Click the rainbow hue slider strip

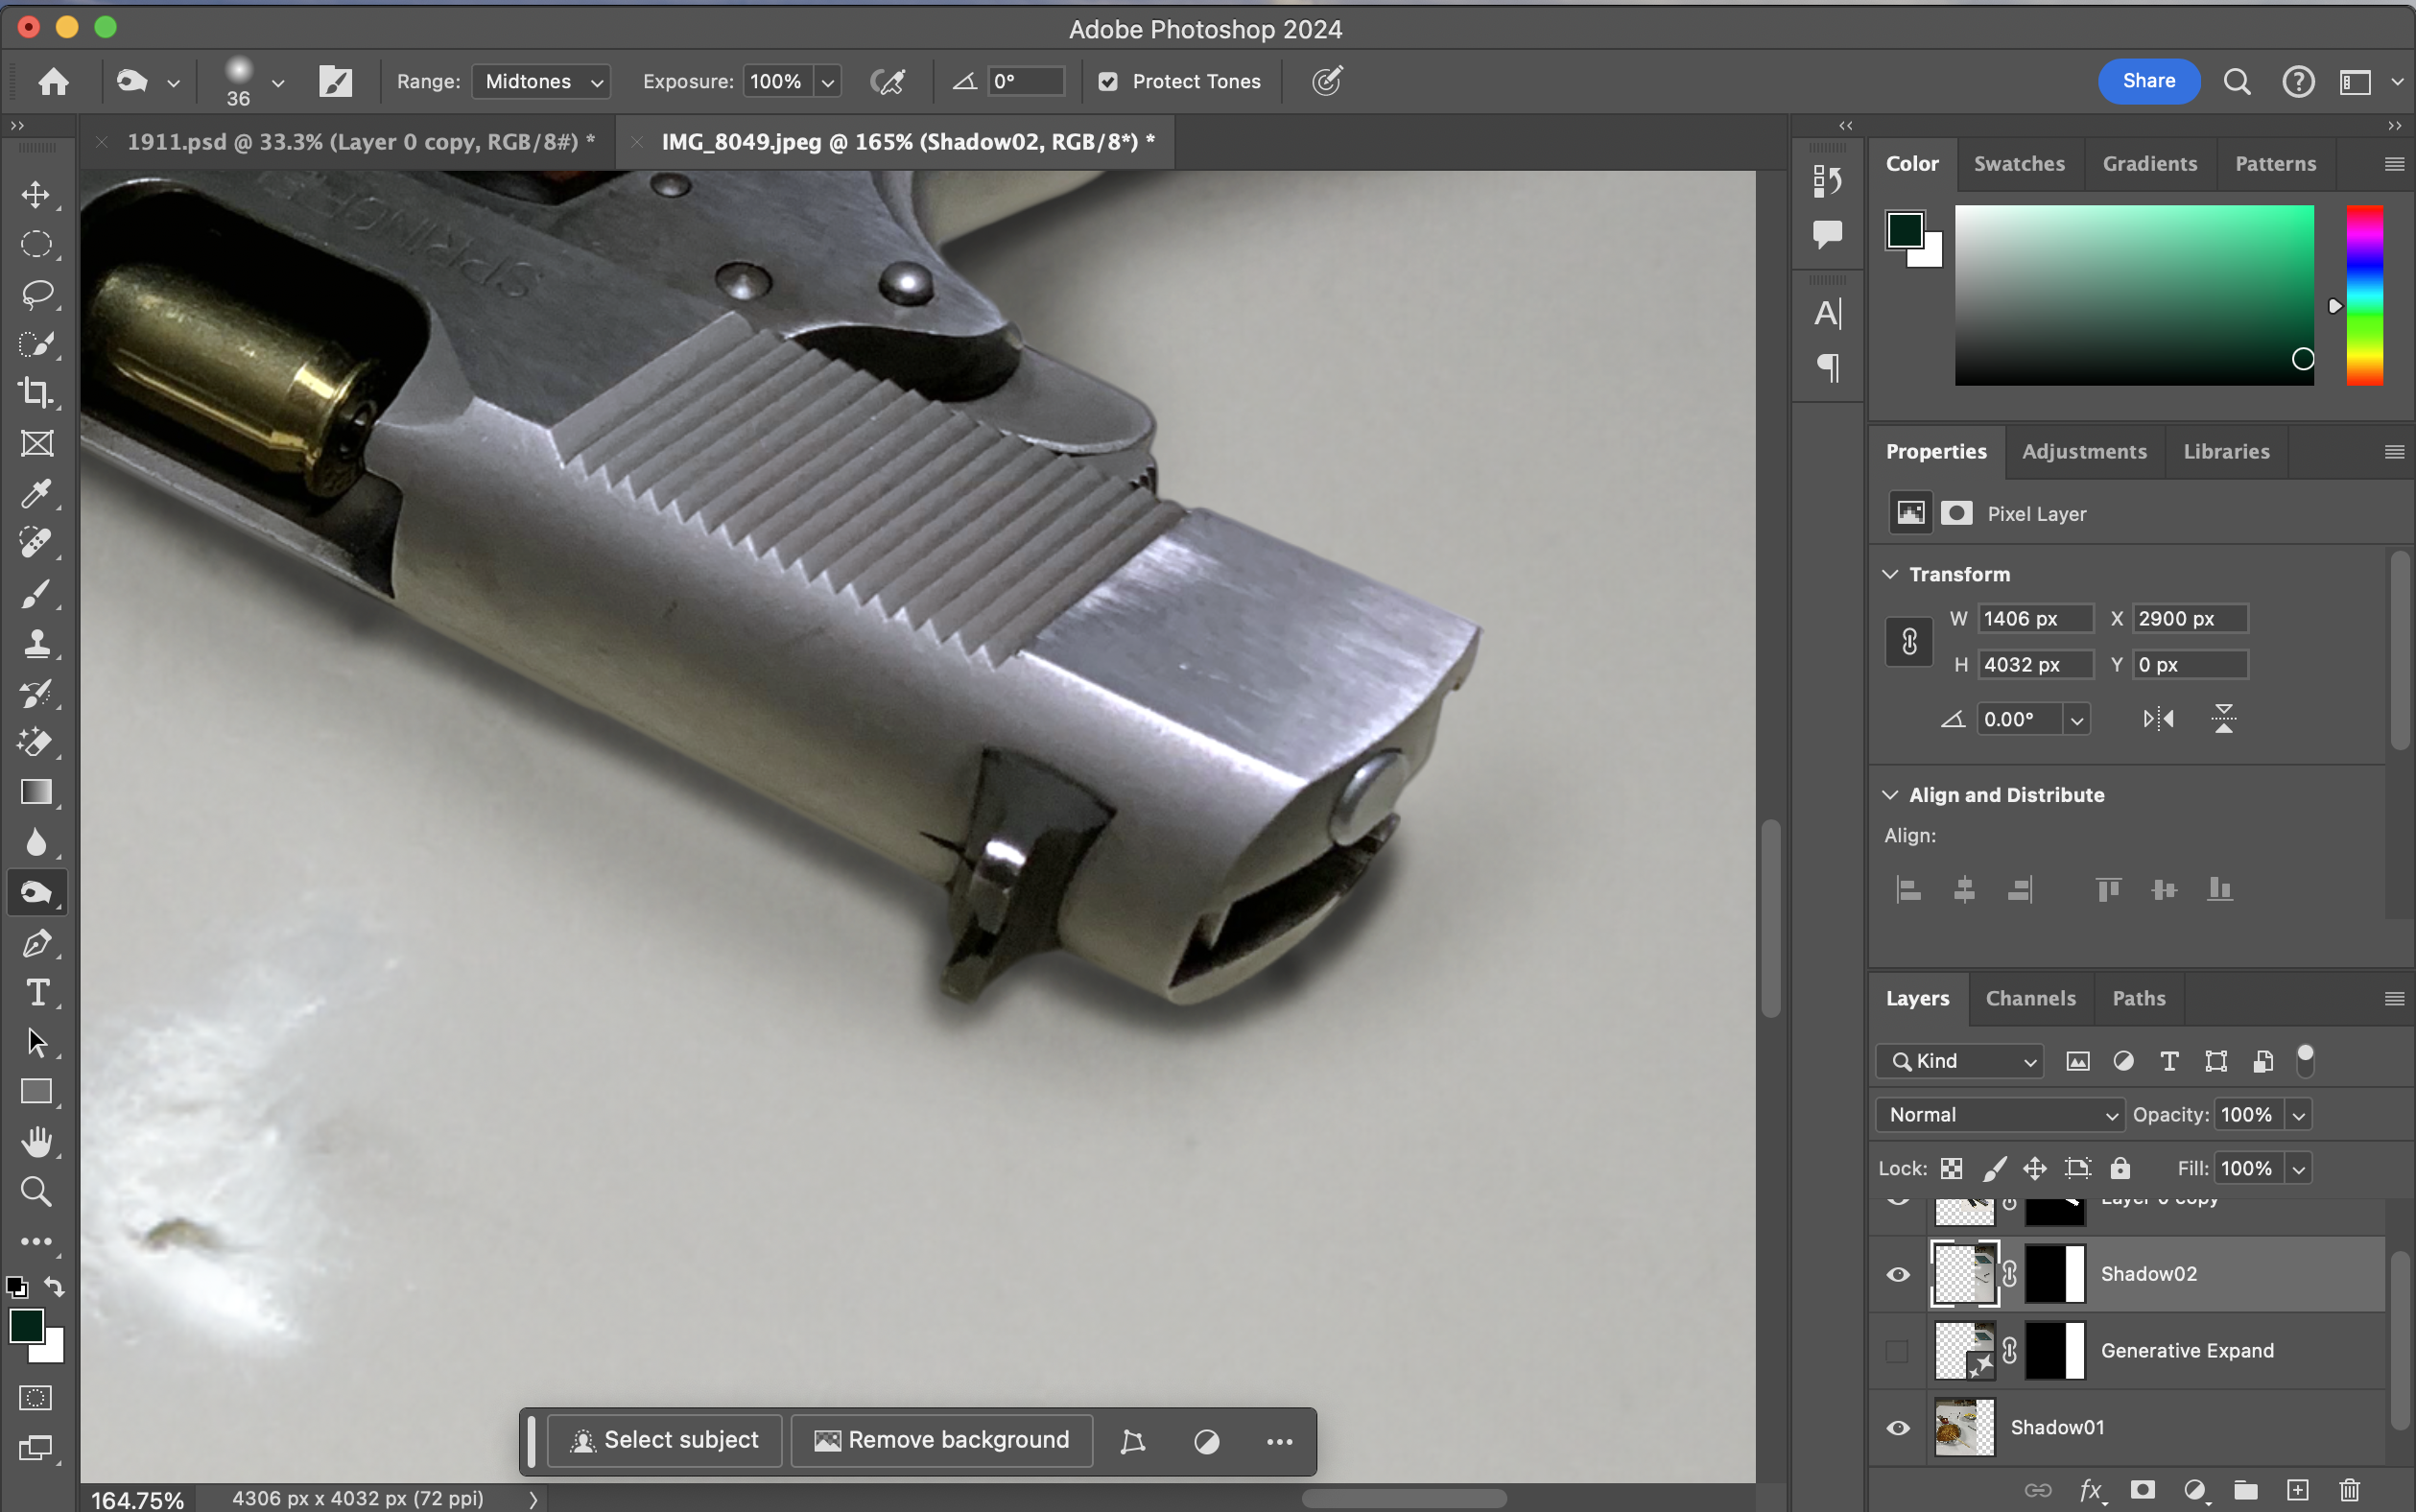2364,295
